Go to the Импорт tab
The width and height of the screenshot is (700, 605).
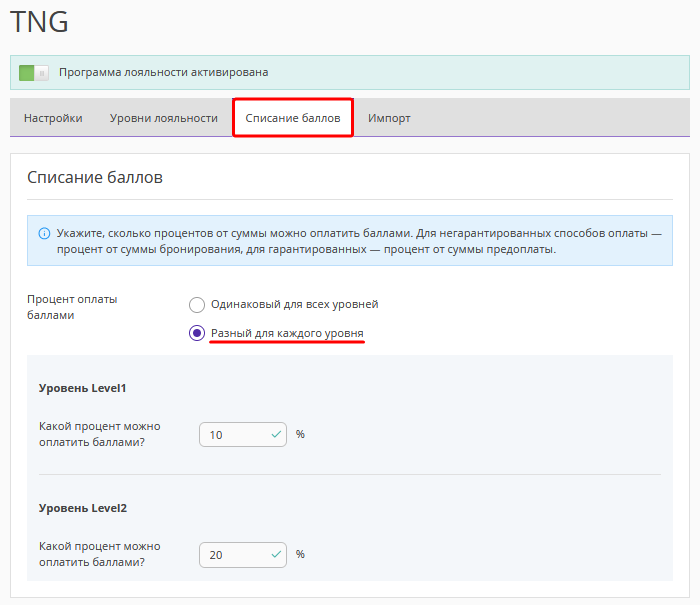[x=389, y=118]
